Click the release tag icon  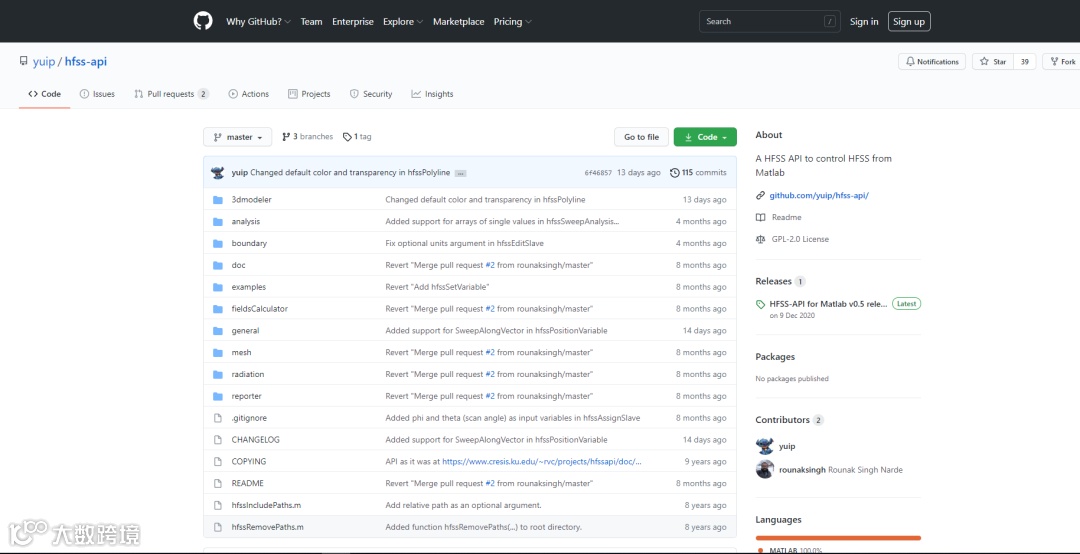pos(760,304)
